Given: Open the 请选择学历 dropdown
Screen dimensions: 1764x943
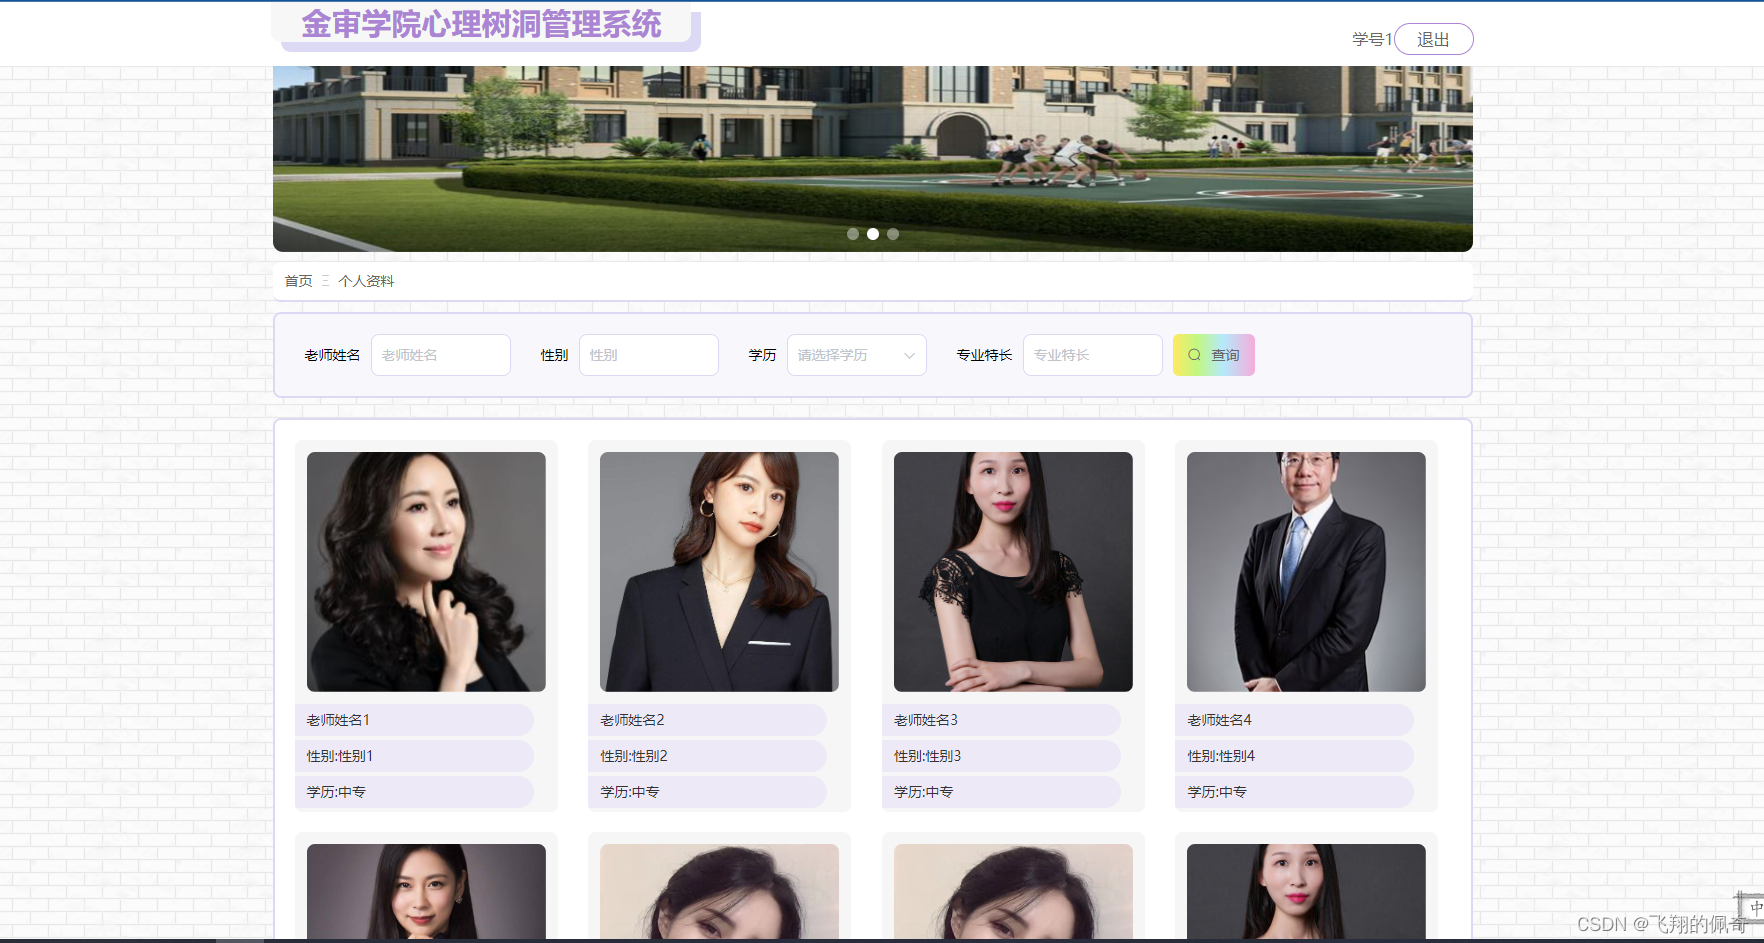Looking at the screenshot, I should [857, 355].
